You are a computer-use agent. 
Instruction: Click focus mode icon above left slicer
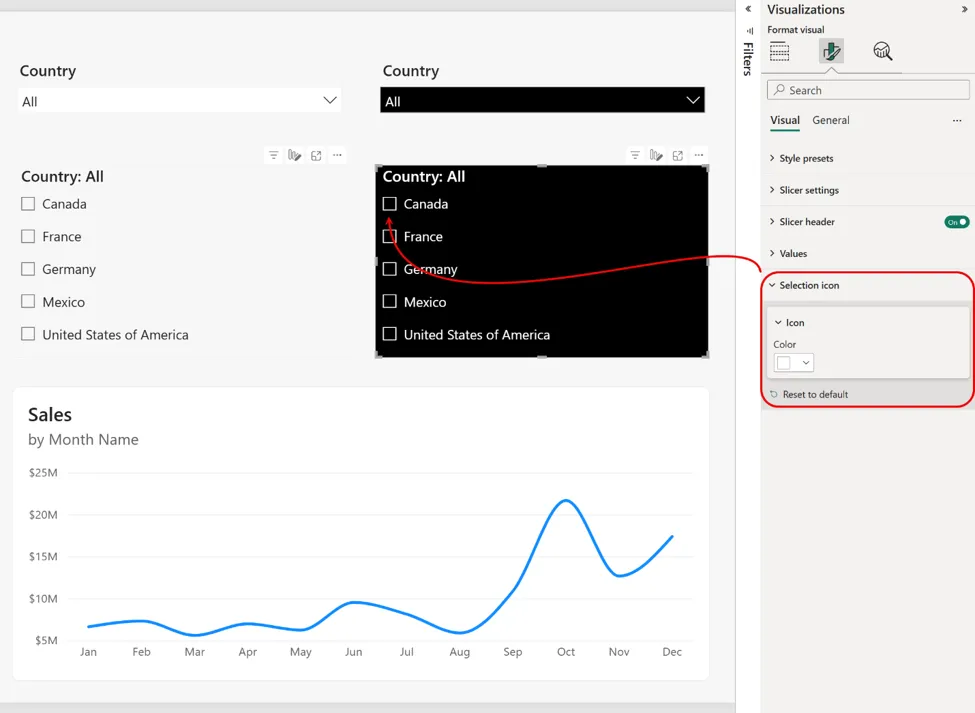tap(316, 155)
